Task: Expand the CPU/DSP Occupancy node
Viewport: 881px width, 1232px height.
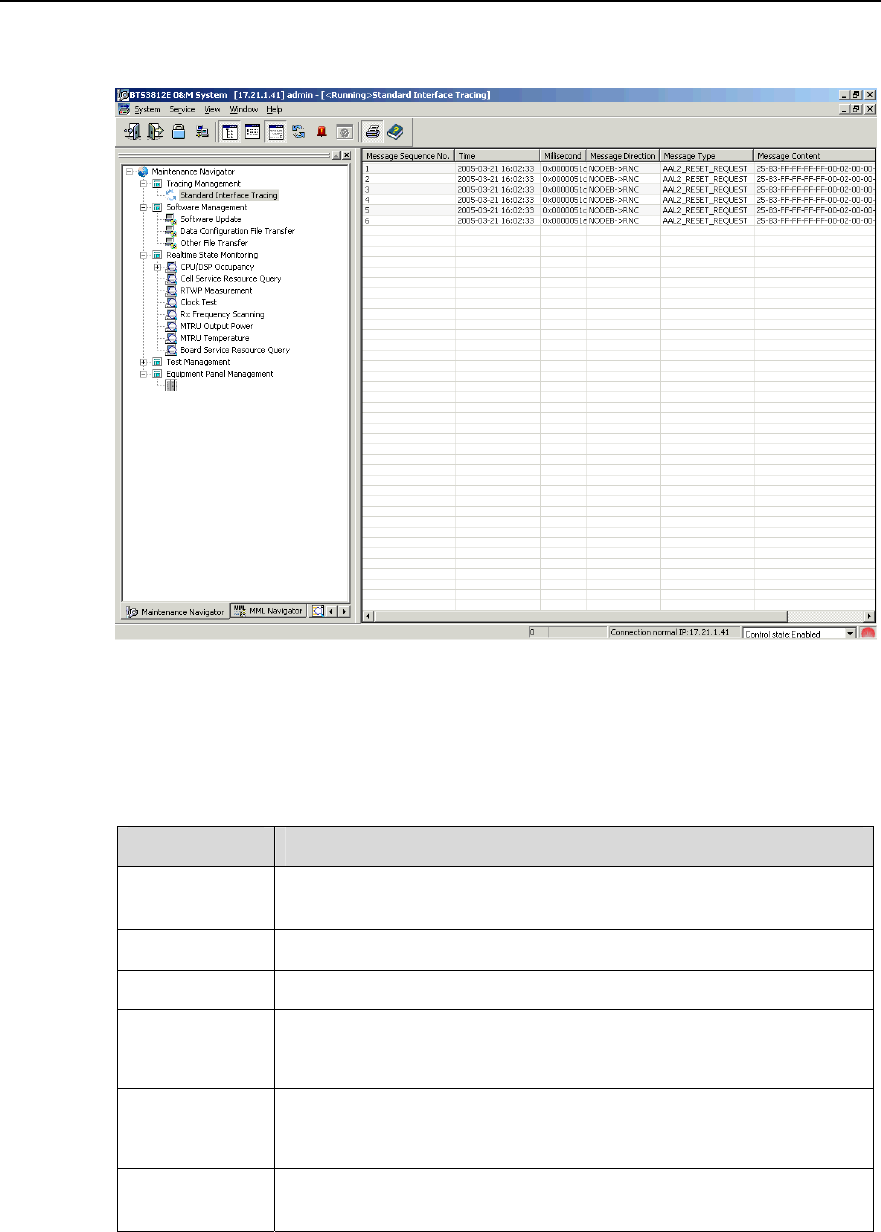Action: point(158,267)
